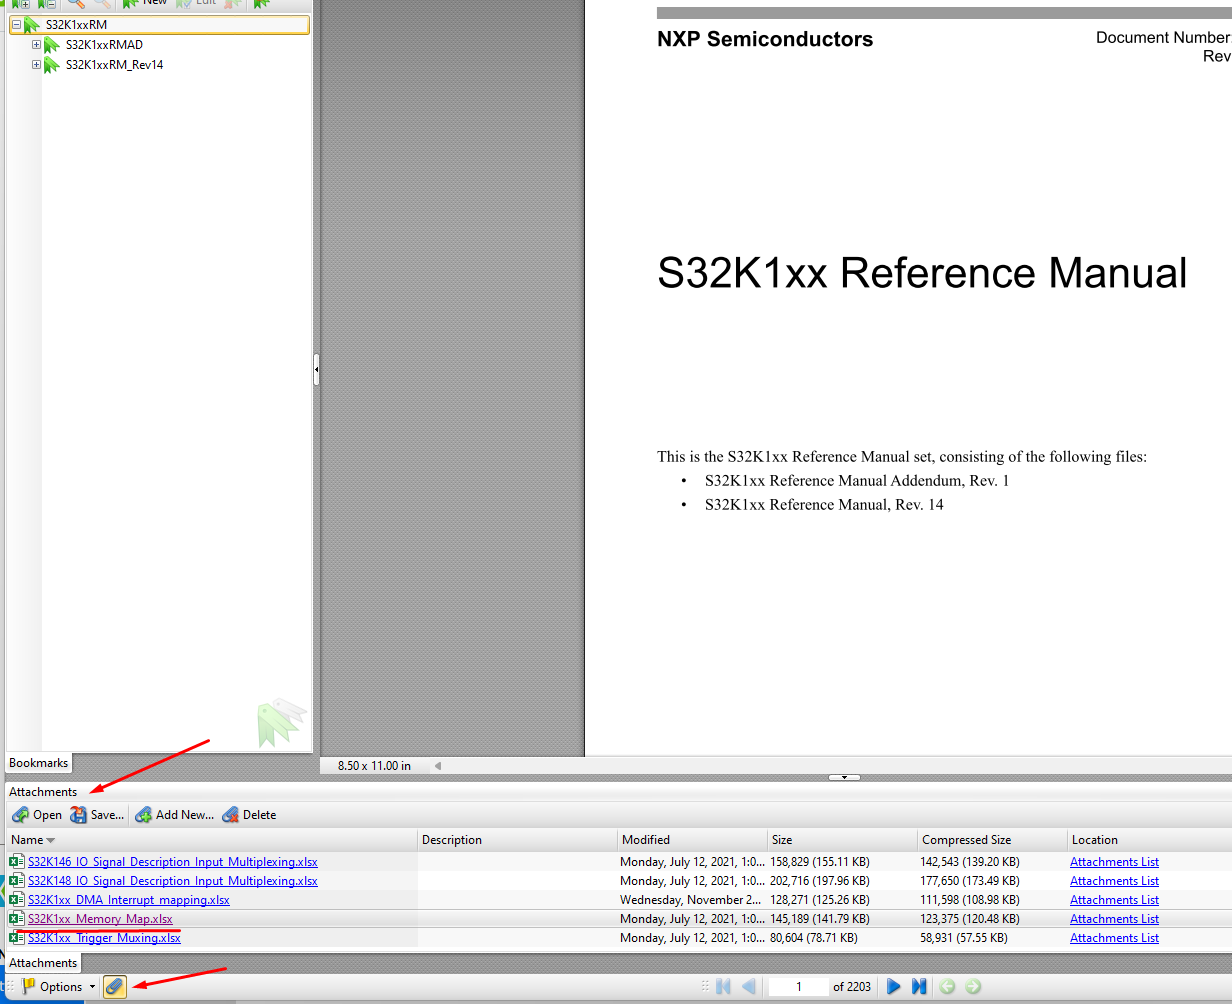The image size is (1232, 1004).
Task: Open the Options dropdown
Action: click(x=57, y=986)
